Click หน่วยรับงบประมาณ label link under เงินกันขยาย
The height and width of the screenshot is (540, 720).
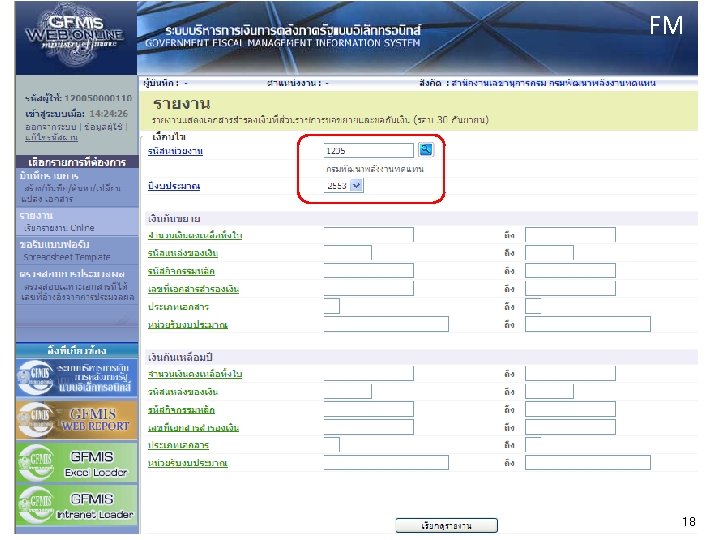pos(188,325)
